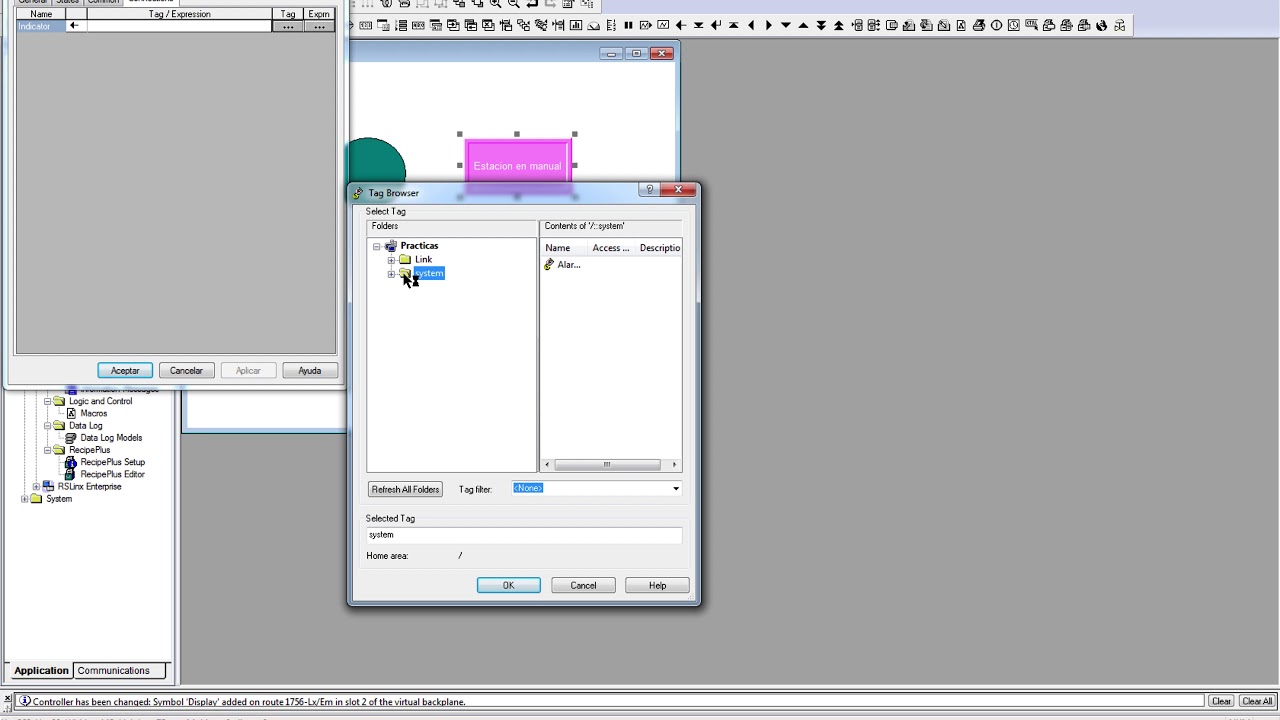This screenshot has height=720, width=1280.
Task: Click the contents pane horizontal scrollbar
Action: point(610,465)
